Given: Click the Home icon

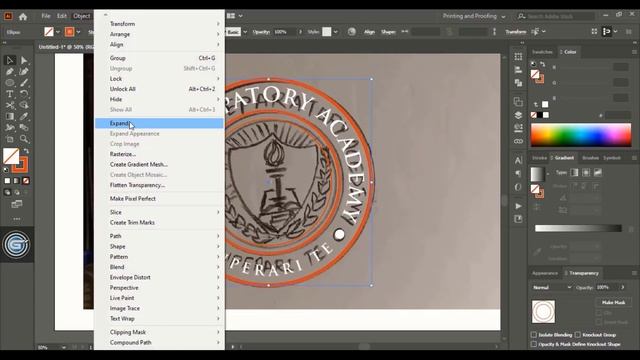Looking at the screenshot, I should pos(23,16).
